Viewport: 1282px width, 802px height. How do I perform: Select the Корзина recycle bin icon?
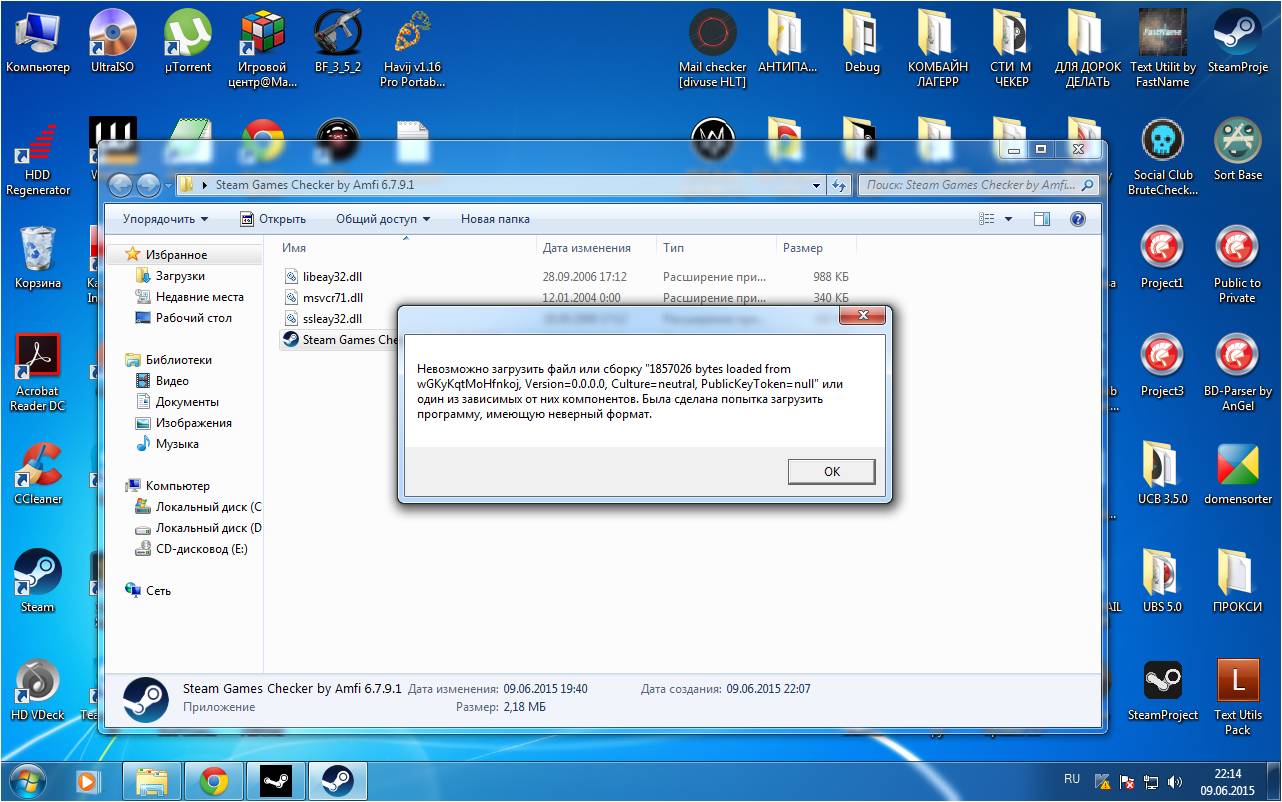[38, 257]
